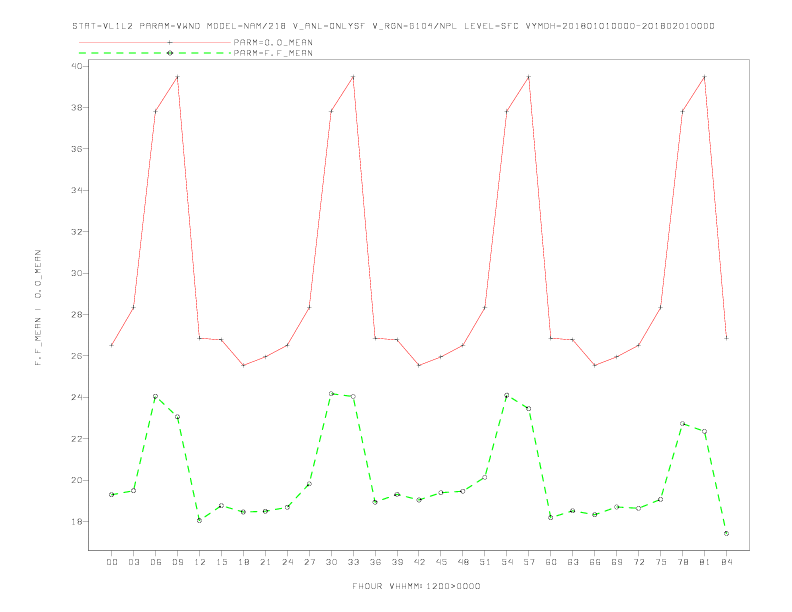Click the 21 forecast hour label on horizontal axis
Viewport: 792px width, 612px height.
point(265,562)
